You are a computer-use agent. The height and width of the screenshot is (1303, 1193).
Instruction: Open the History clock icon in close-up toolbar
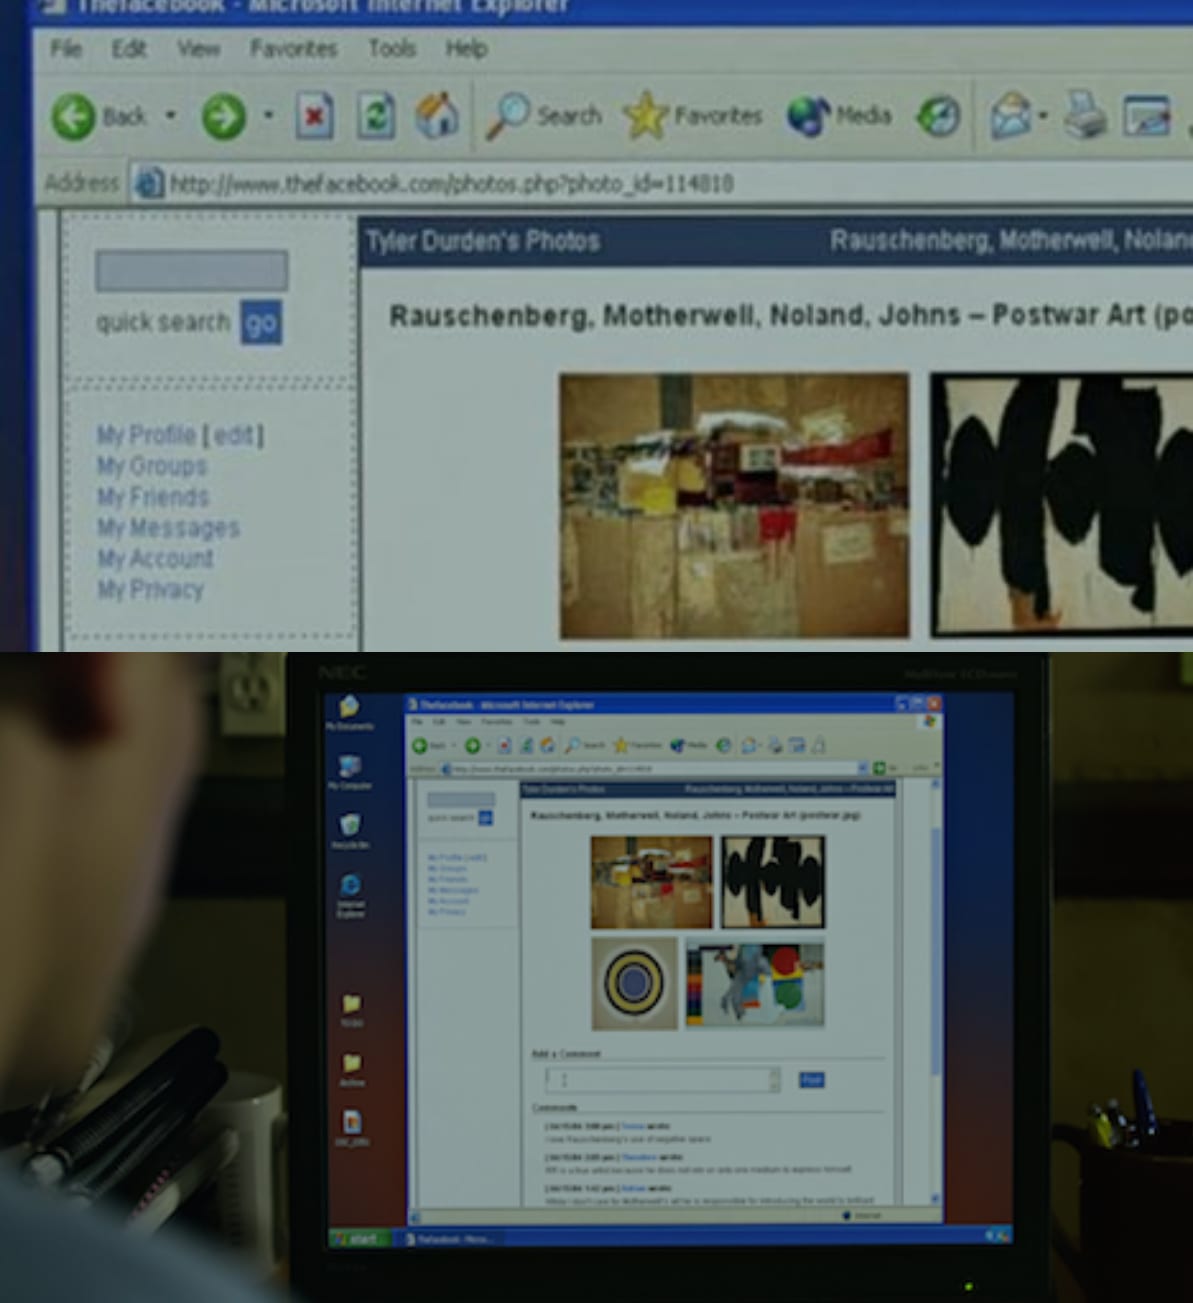tap(938, 116)
